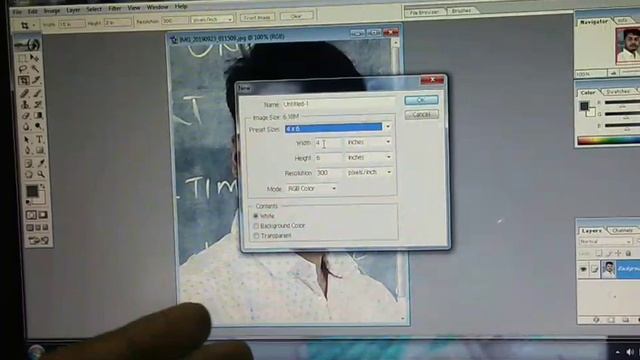Click the Navigator preview thumbnail

coord(628,45)
